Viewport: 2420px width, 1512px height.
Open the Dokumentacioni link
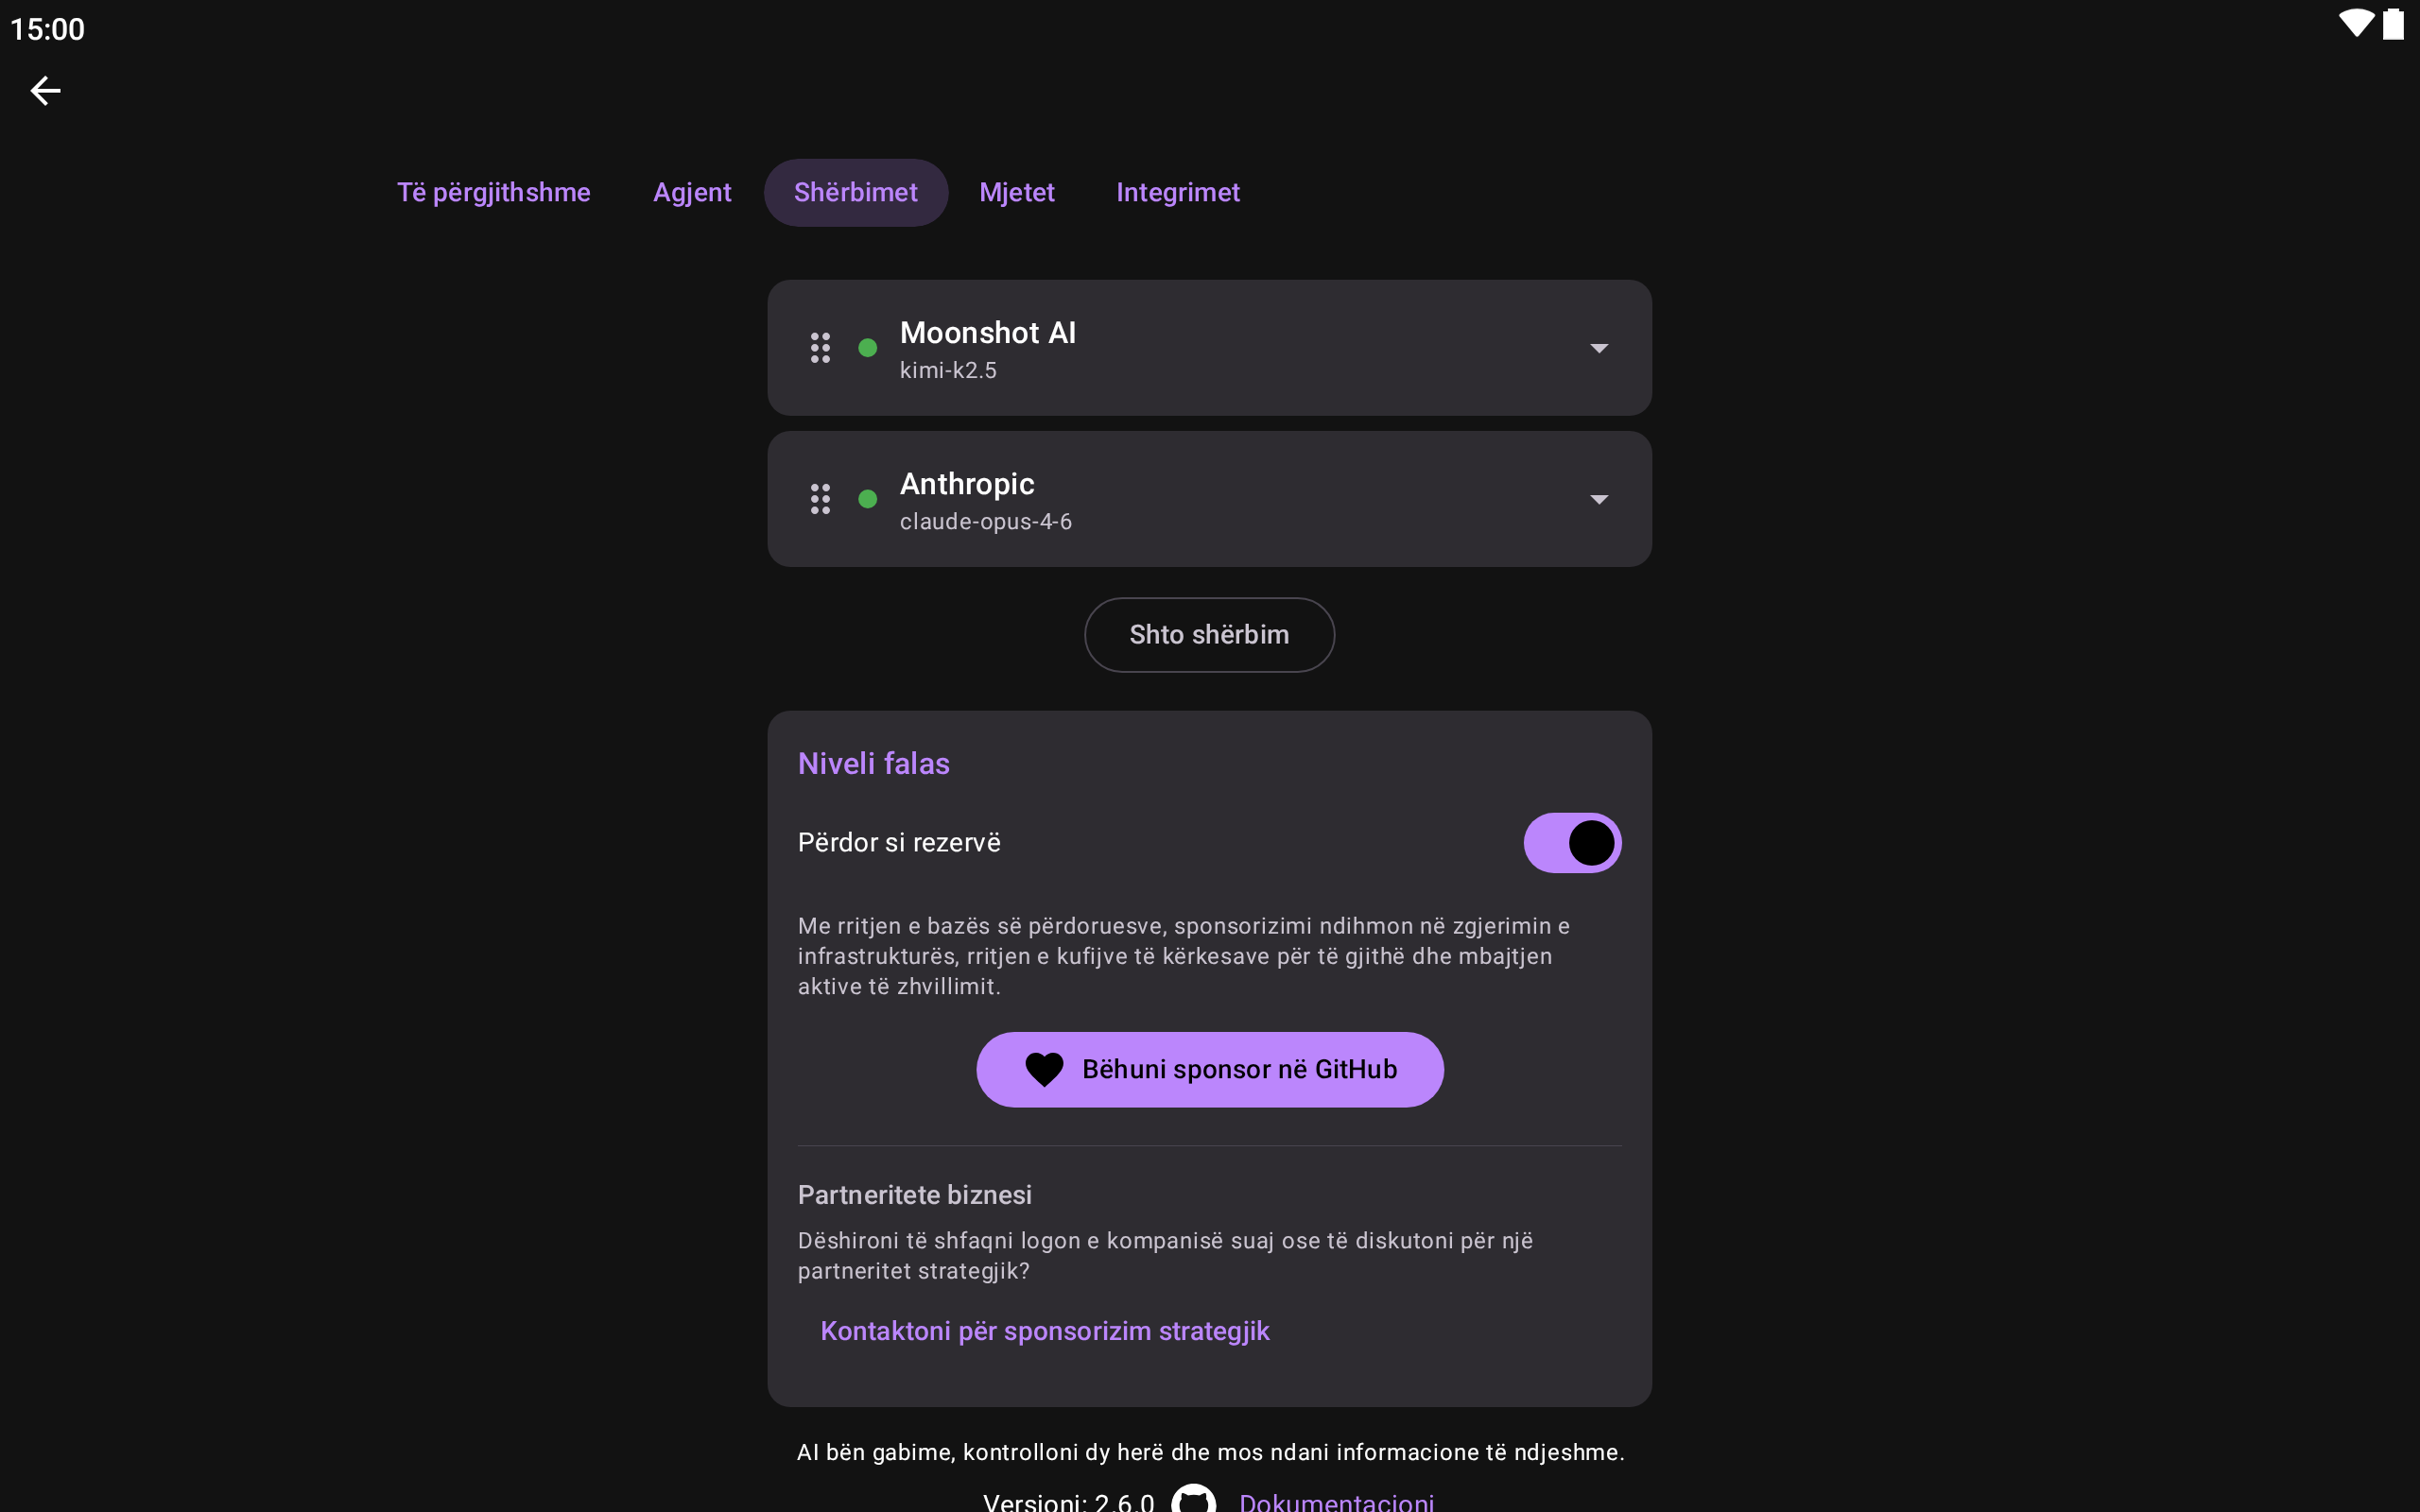coord(1336,1500)
